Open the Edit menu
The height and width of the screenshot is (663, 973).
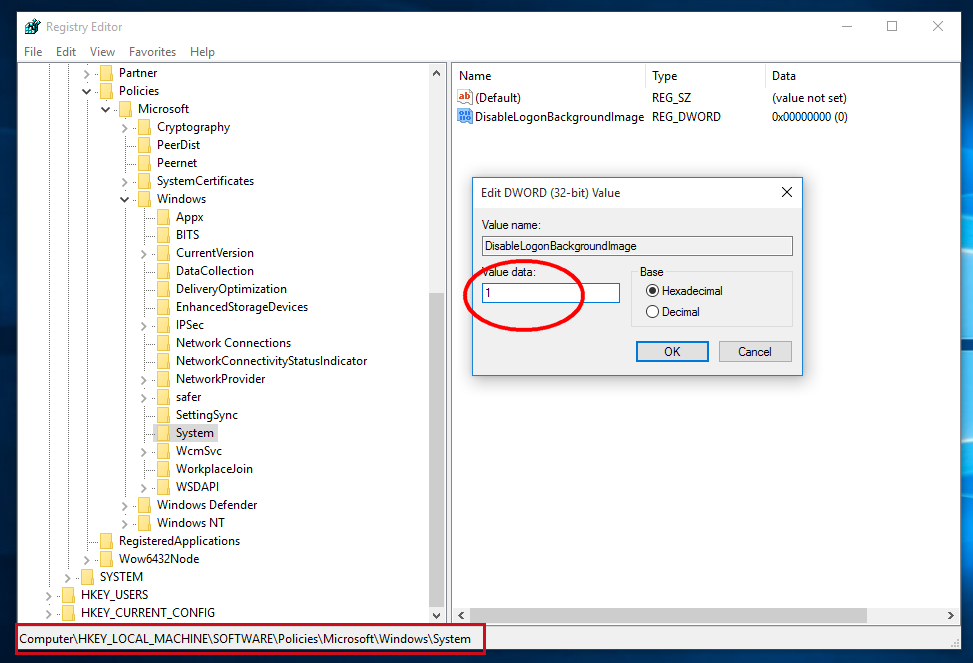click(x=66, y=52)
